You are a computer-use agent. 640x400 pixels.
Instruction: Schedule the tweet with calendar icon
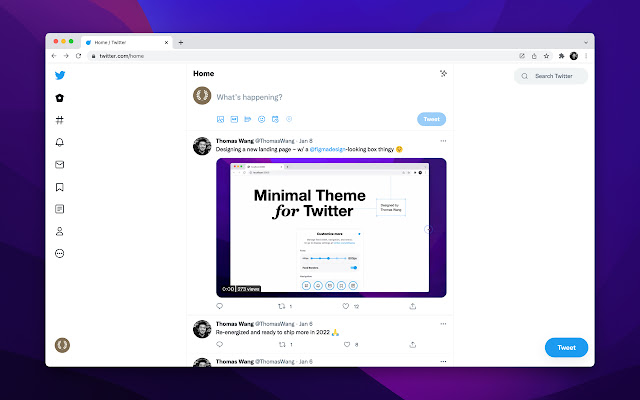pyautogui.click(x=275, y=119)
